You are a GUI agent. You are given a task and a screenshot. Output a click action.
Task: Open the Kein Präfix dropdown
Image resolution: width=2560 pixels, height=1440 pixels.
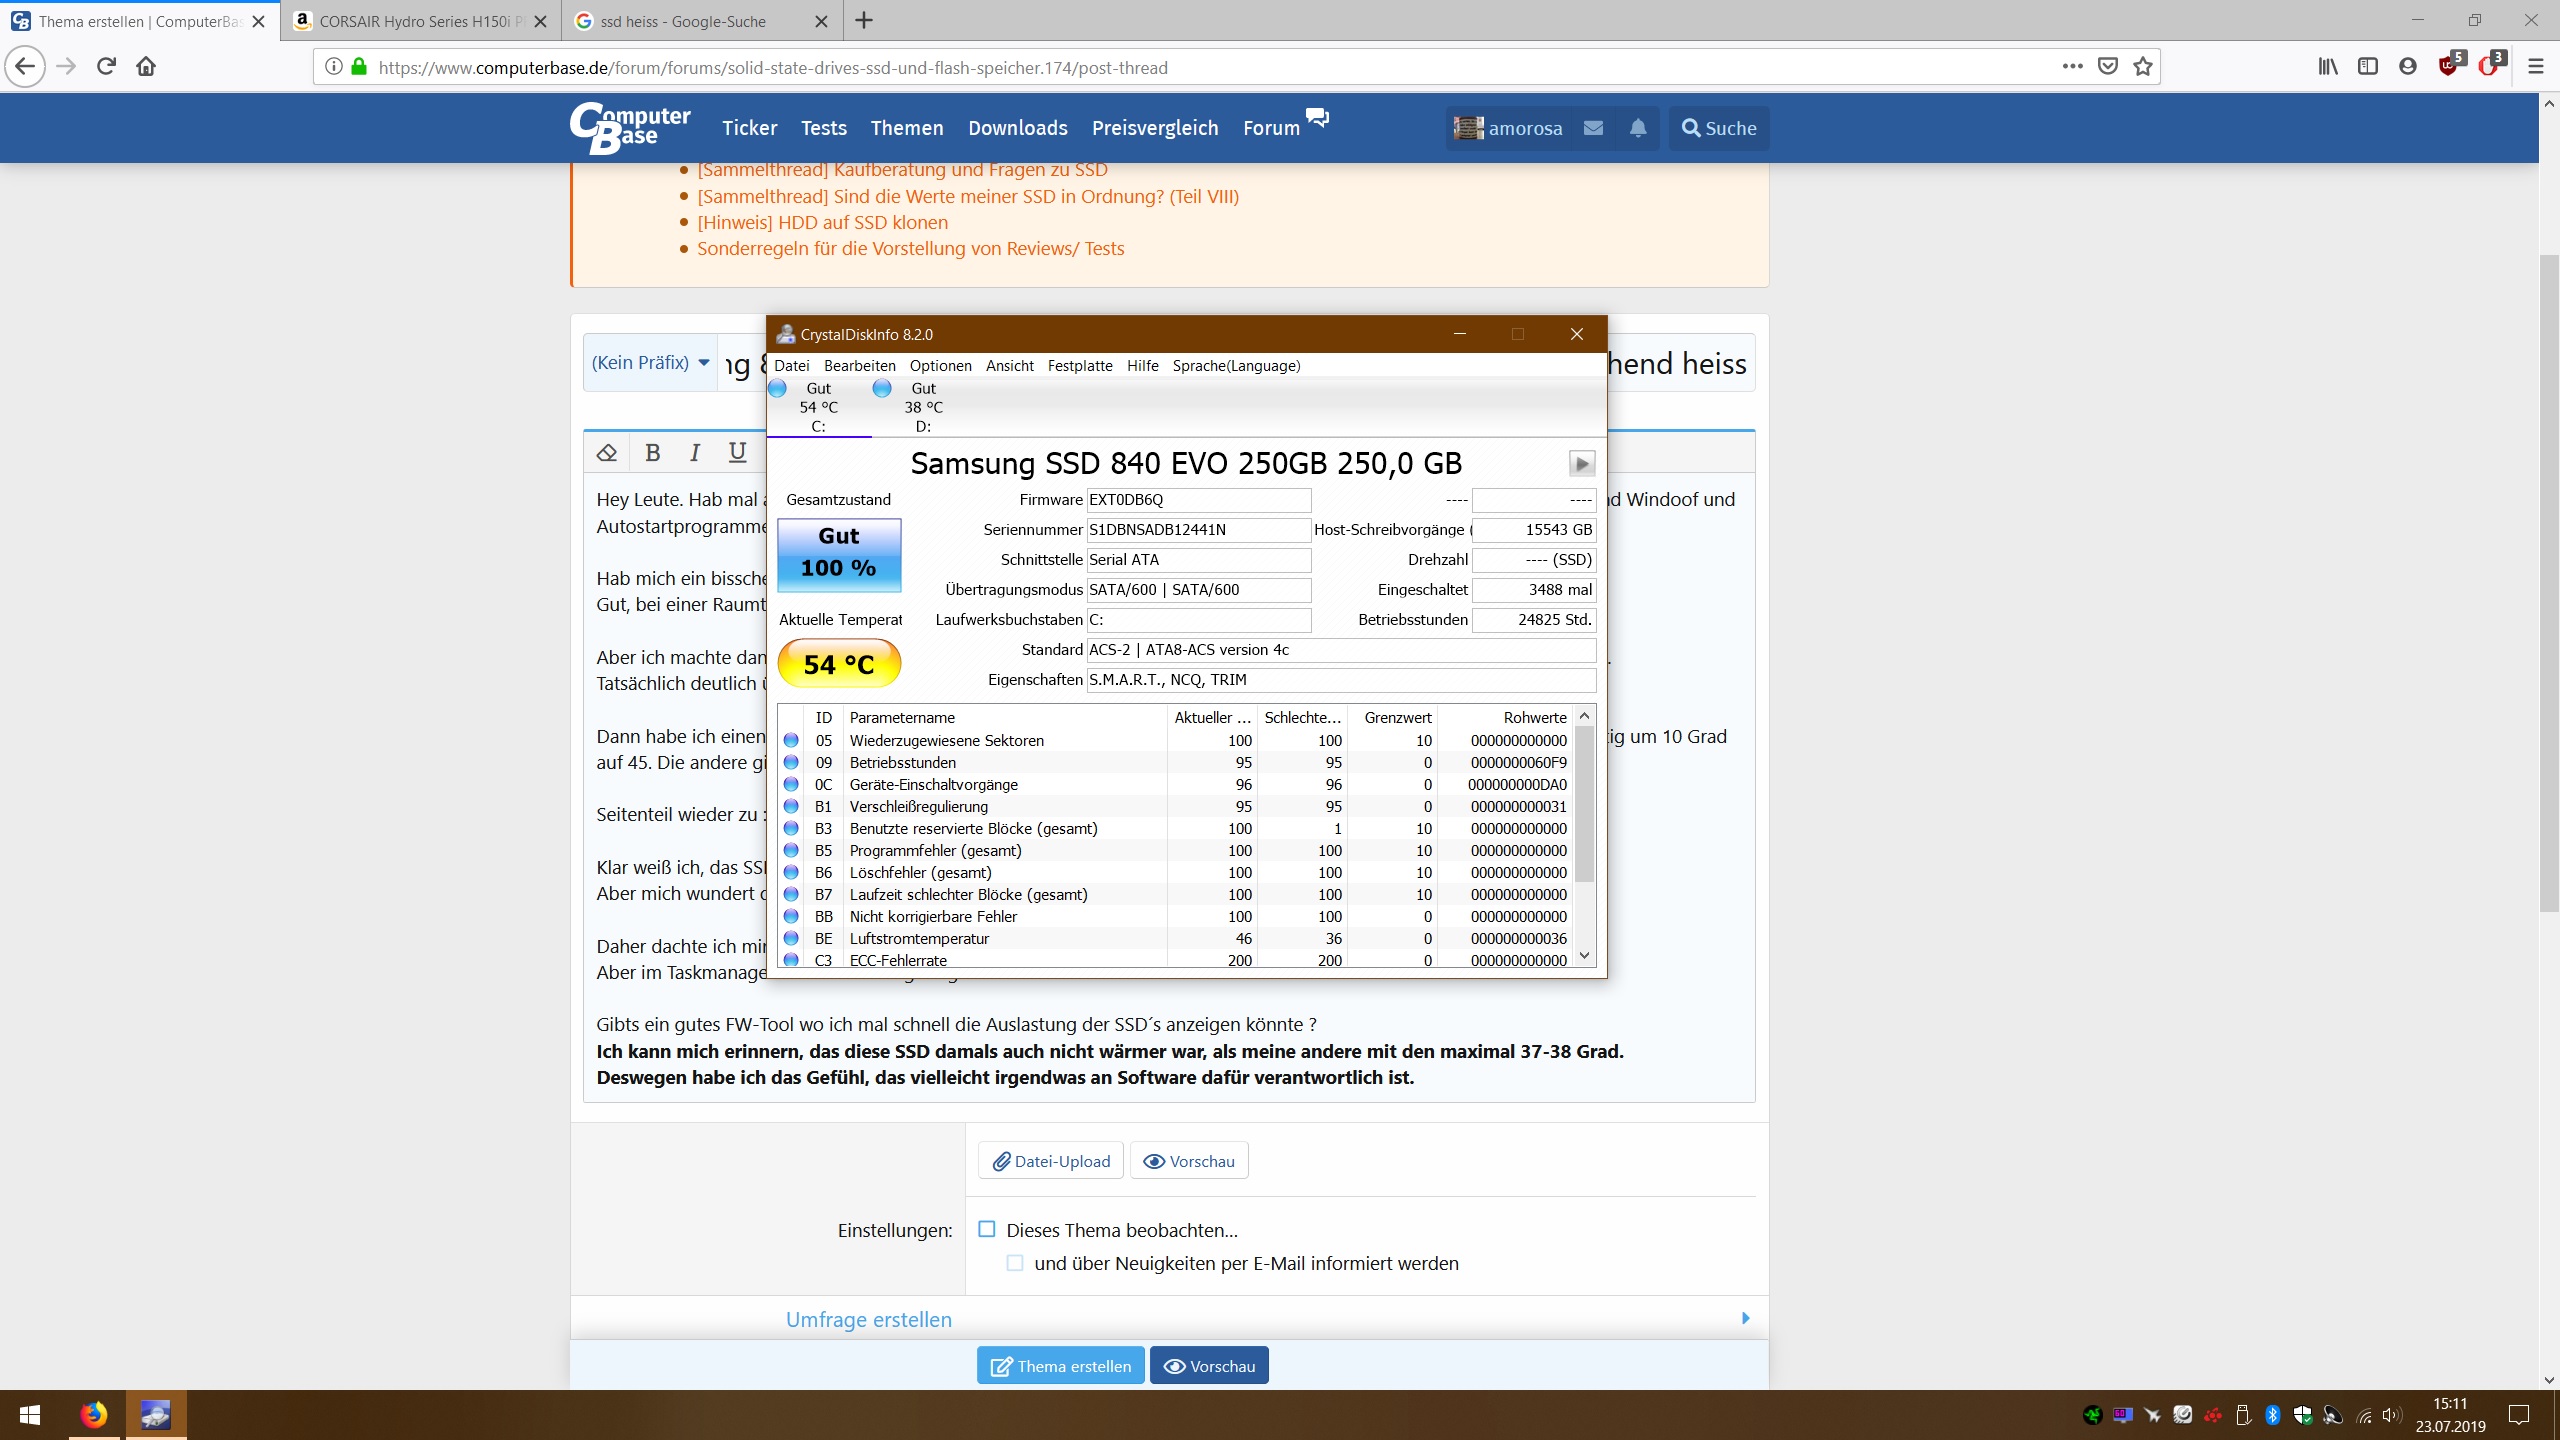click(x=650, y=363)
